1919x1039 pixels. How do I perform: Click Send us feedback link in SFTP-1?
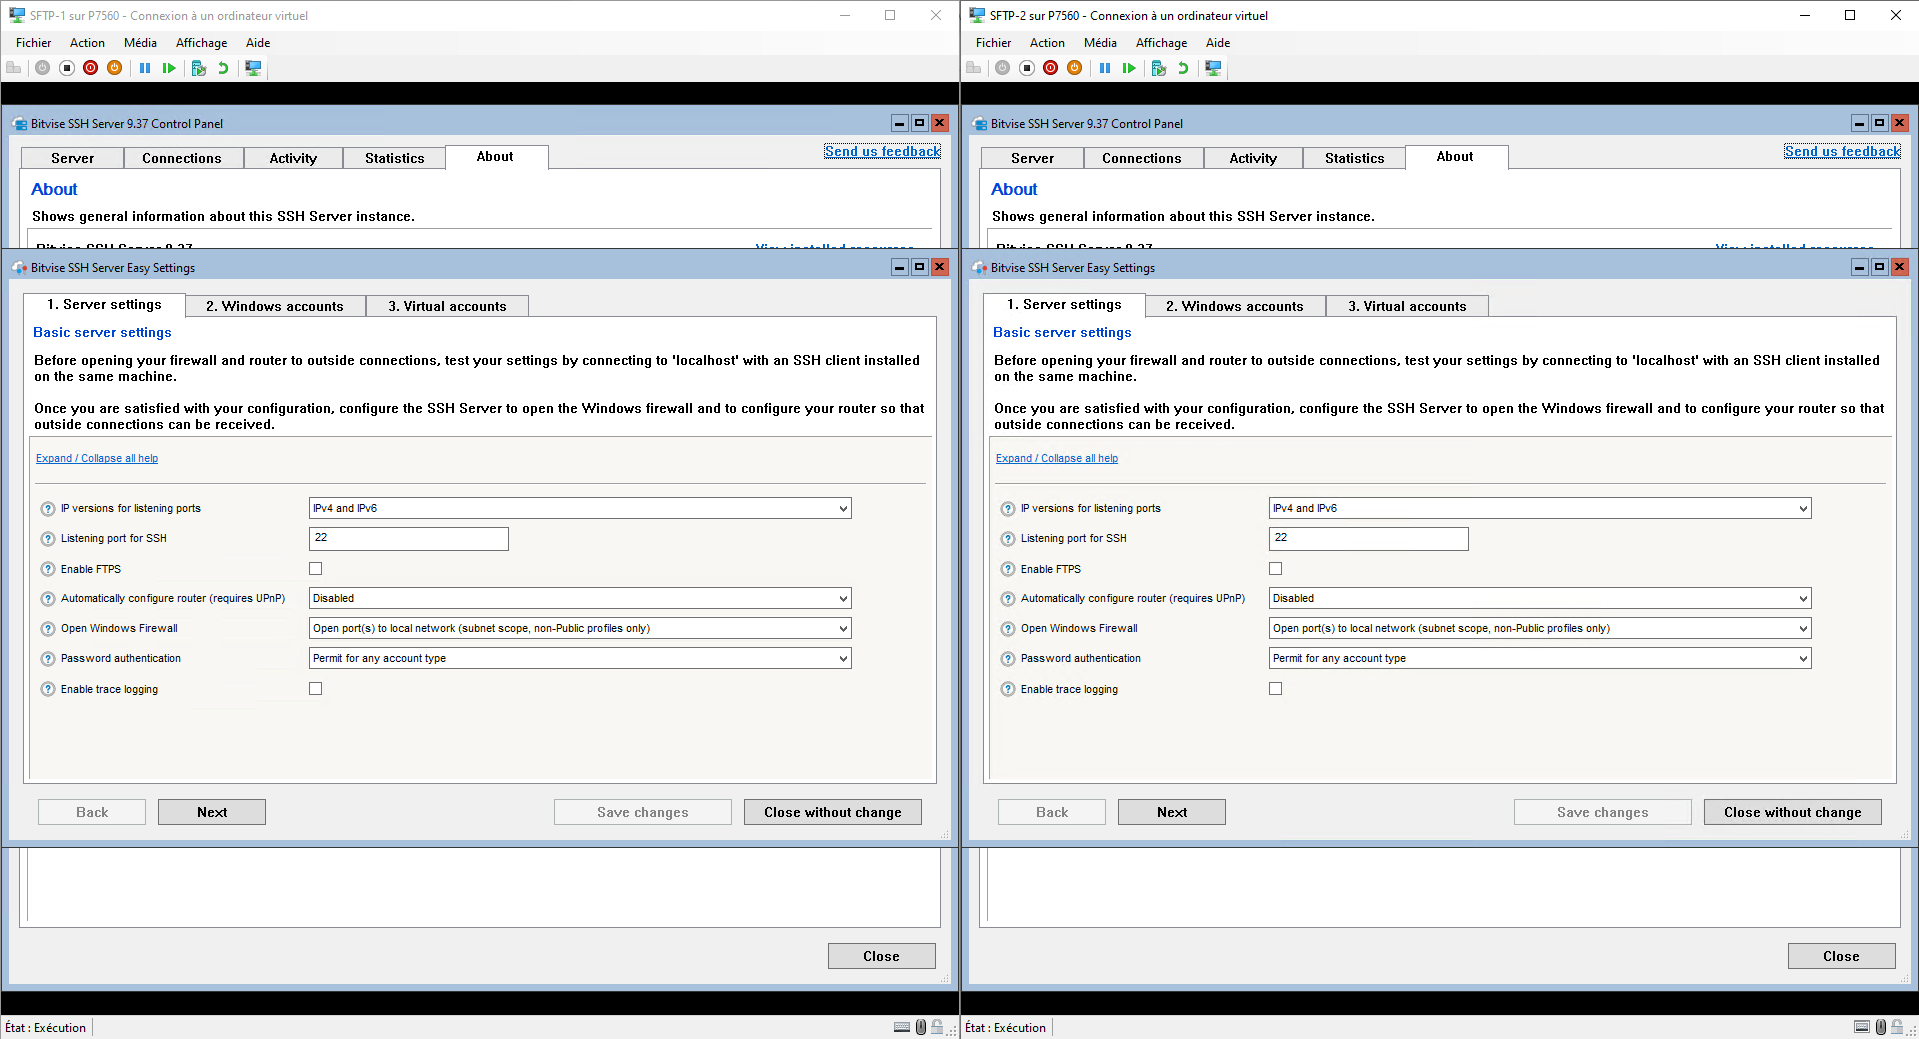(882, 151)
